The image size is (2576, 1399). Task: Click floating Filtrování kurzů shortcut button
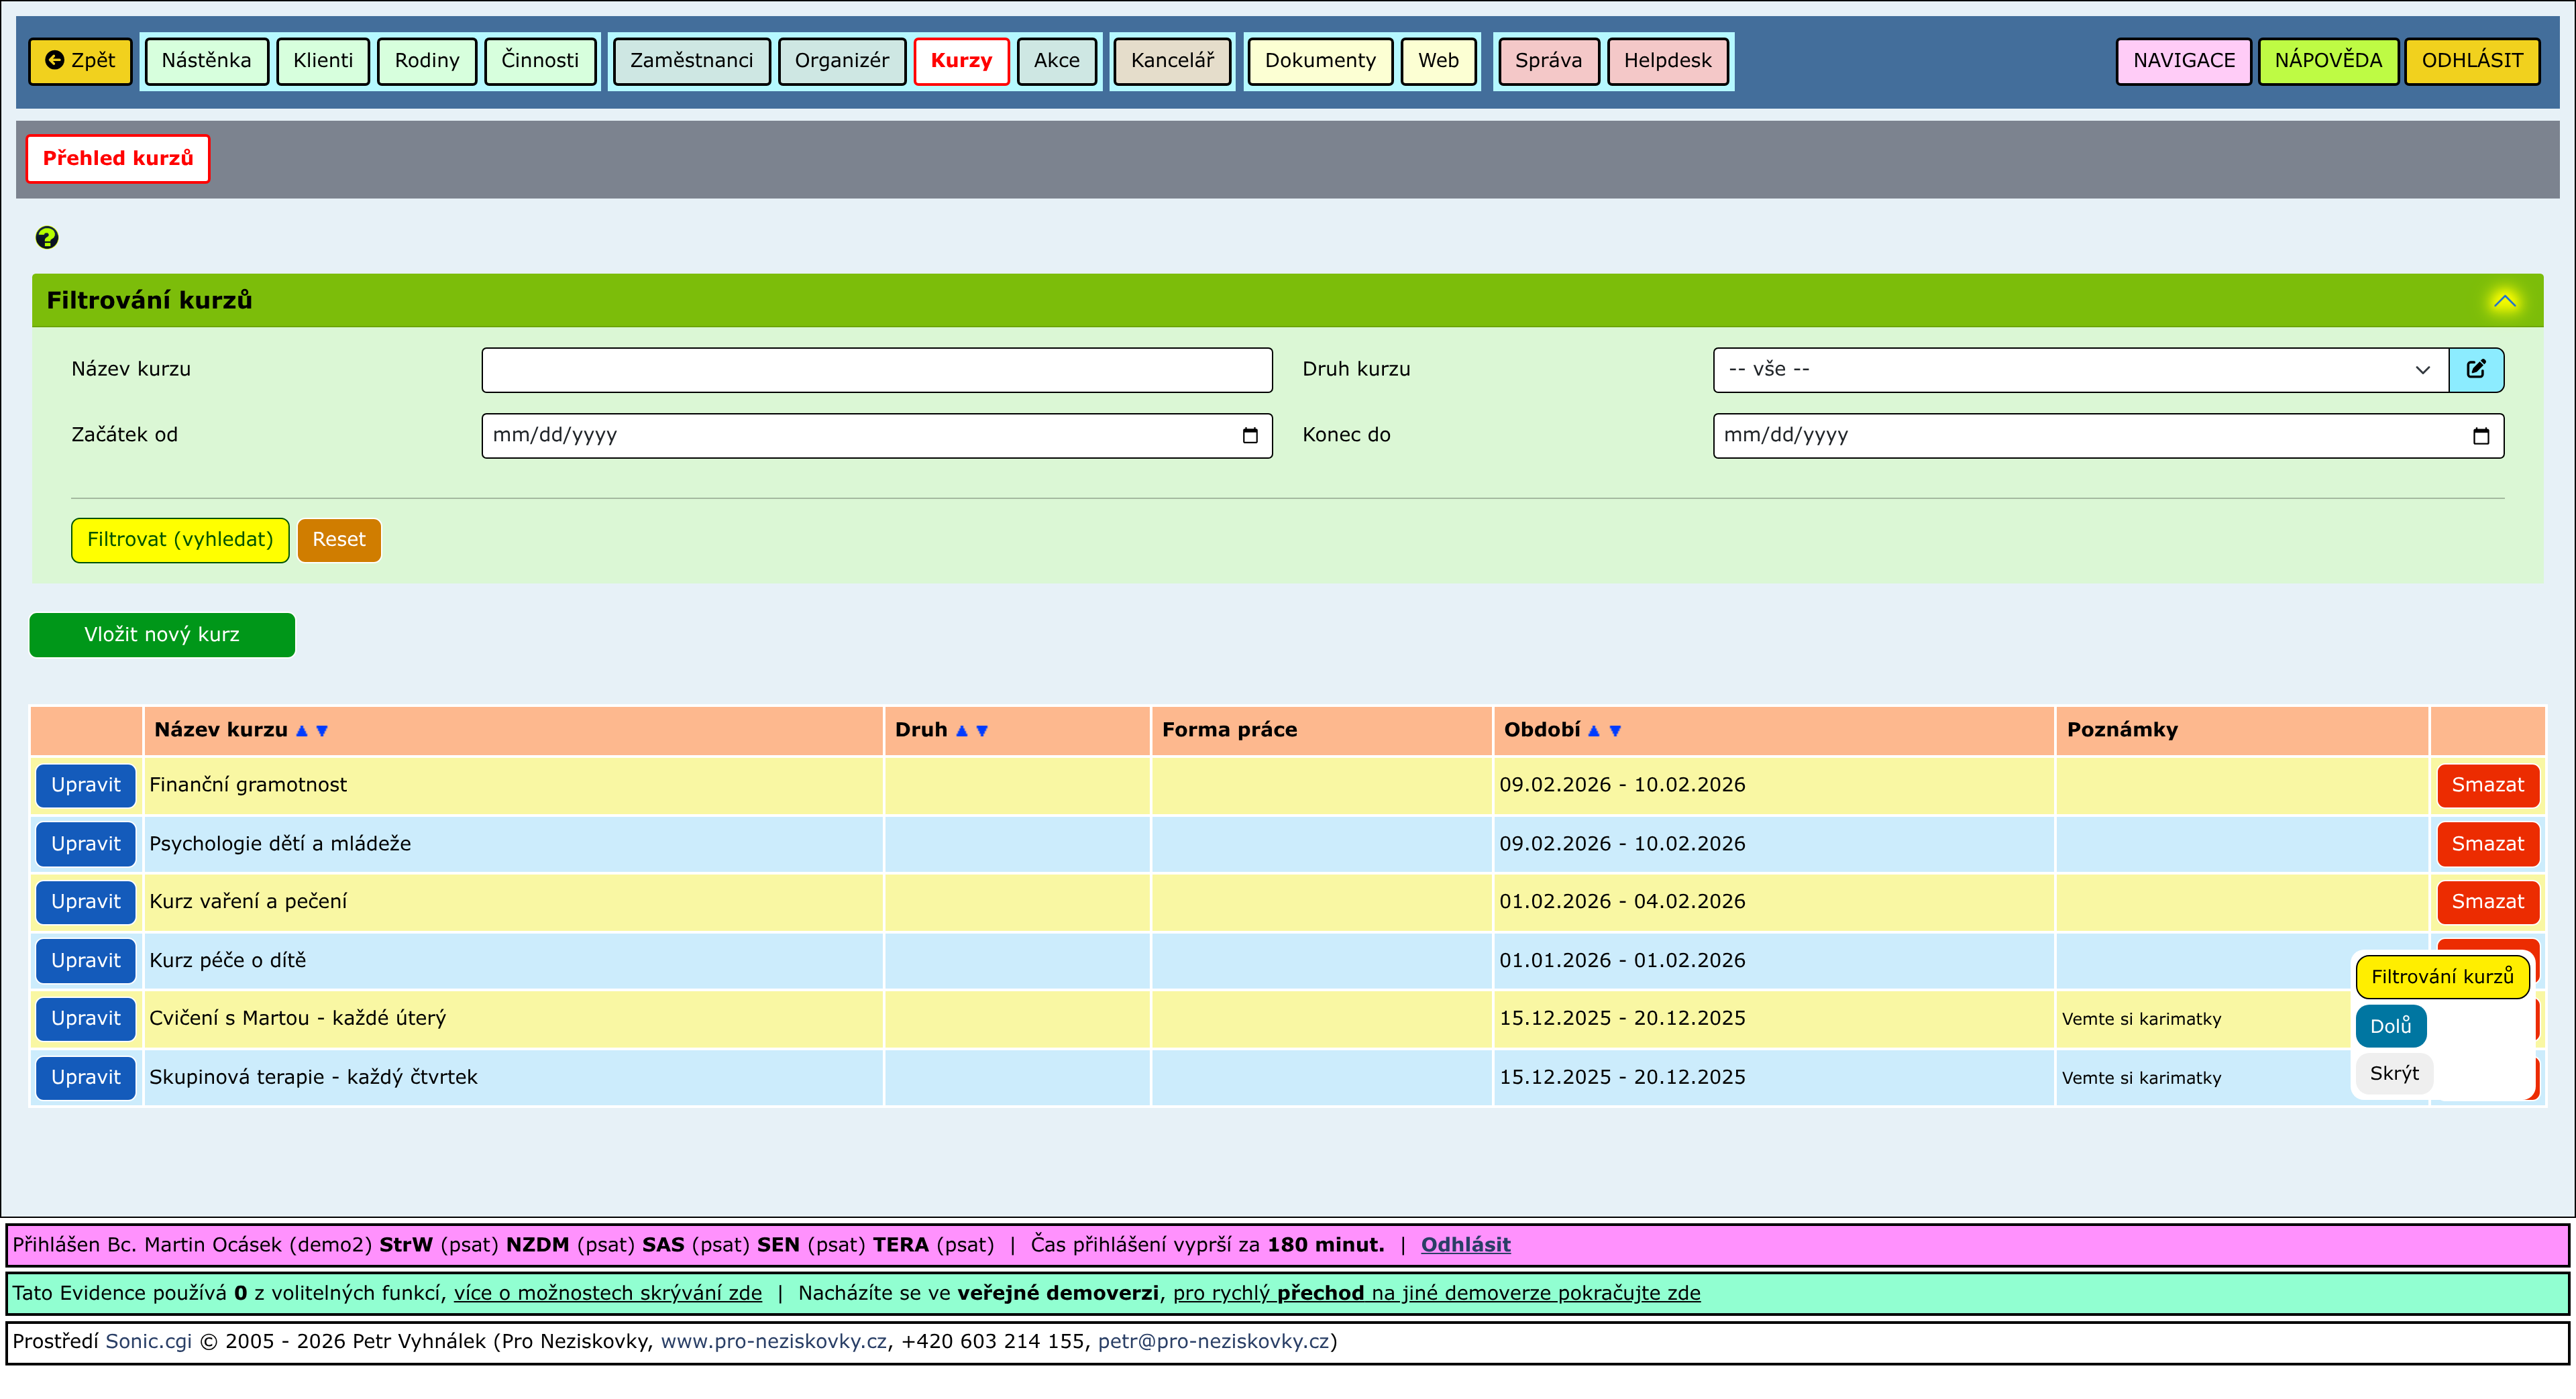[2442, 978]
